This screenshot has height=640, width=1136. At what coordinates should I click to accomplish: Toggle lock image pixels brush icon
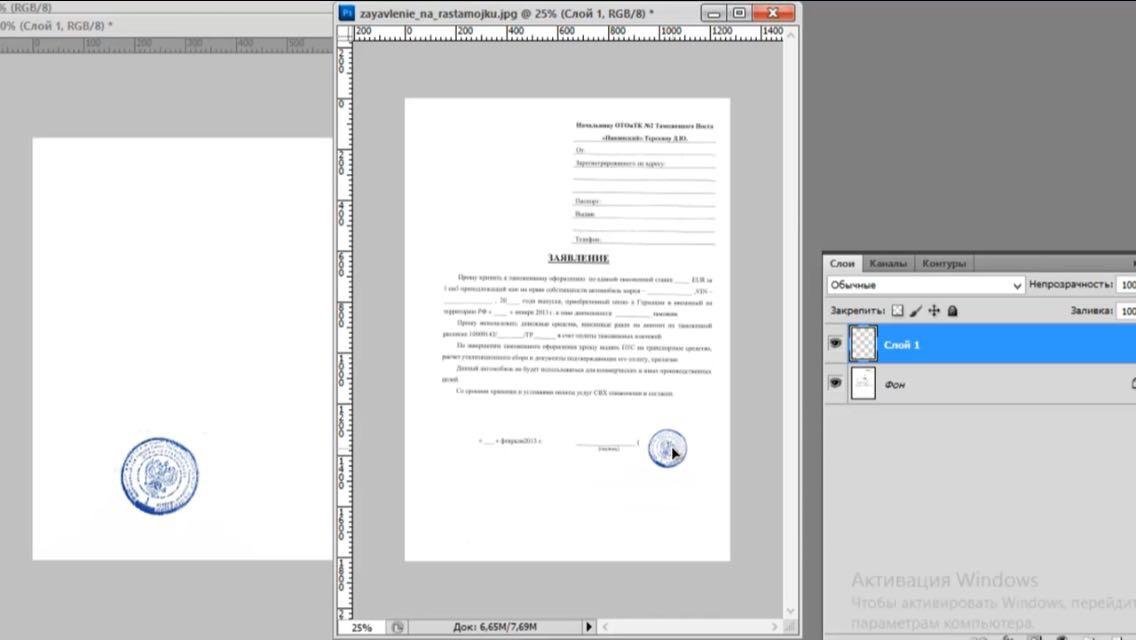coord(916,310)
